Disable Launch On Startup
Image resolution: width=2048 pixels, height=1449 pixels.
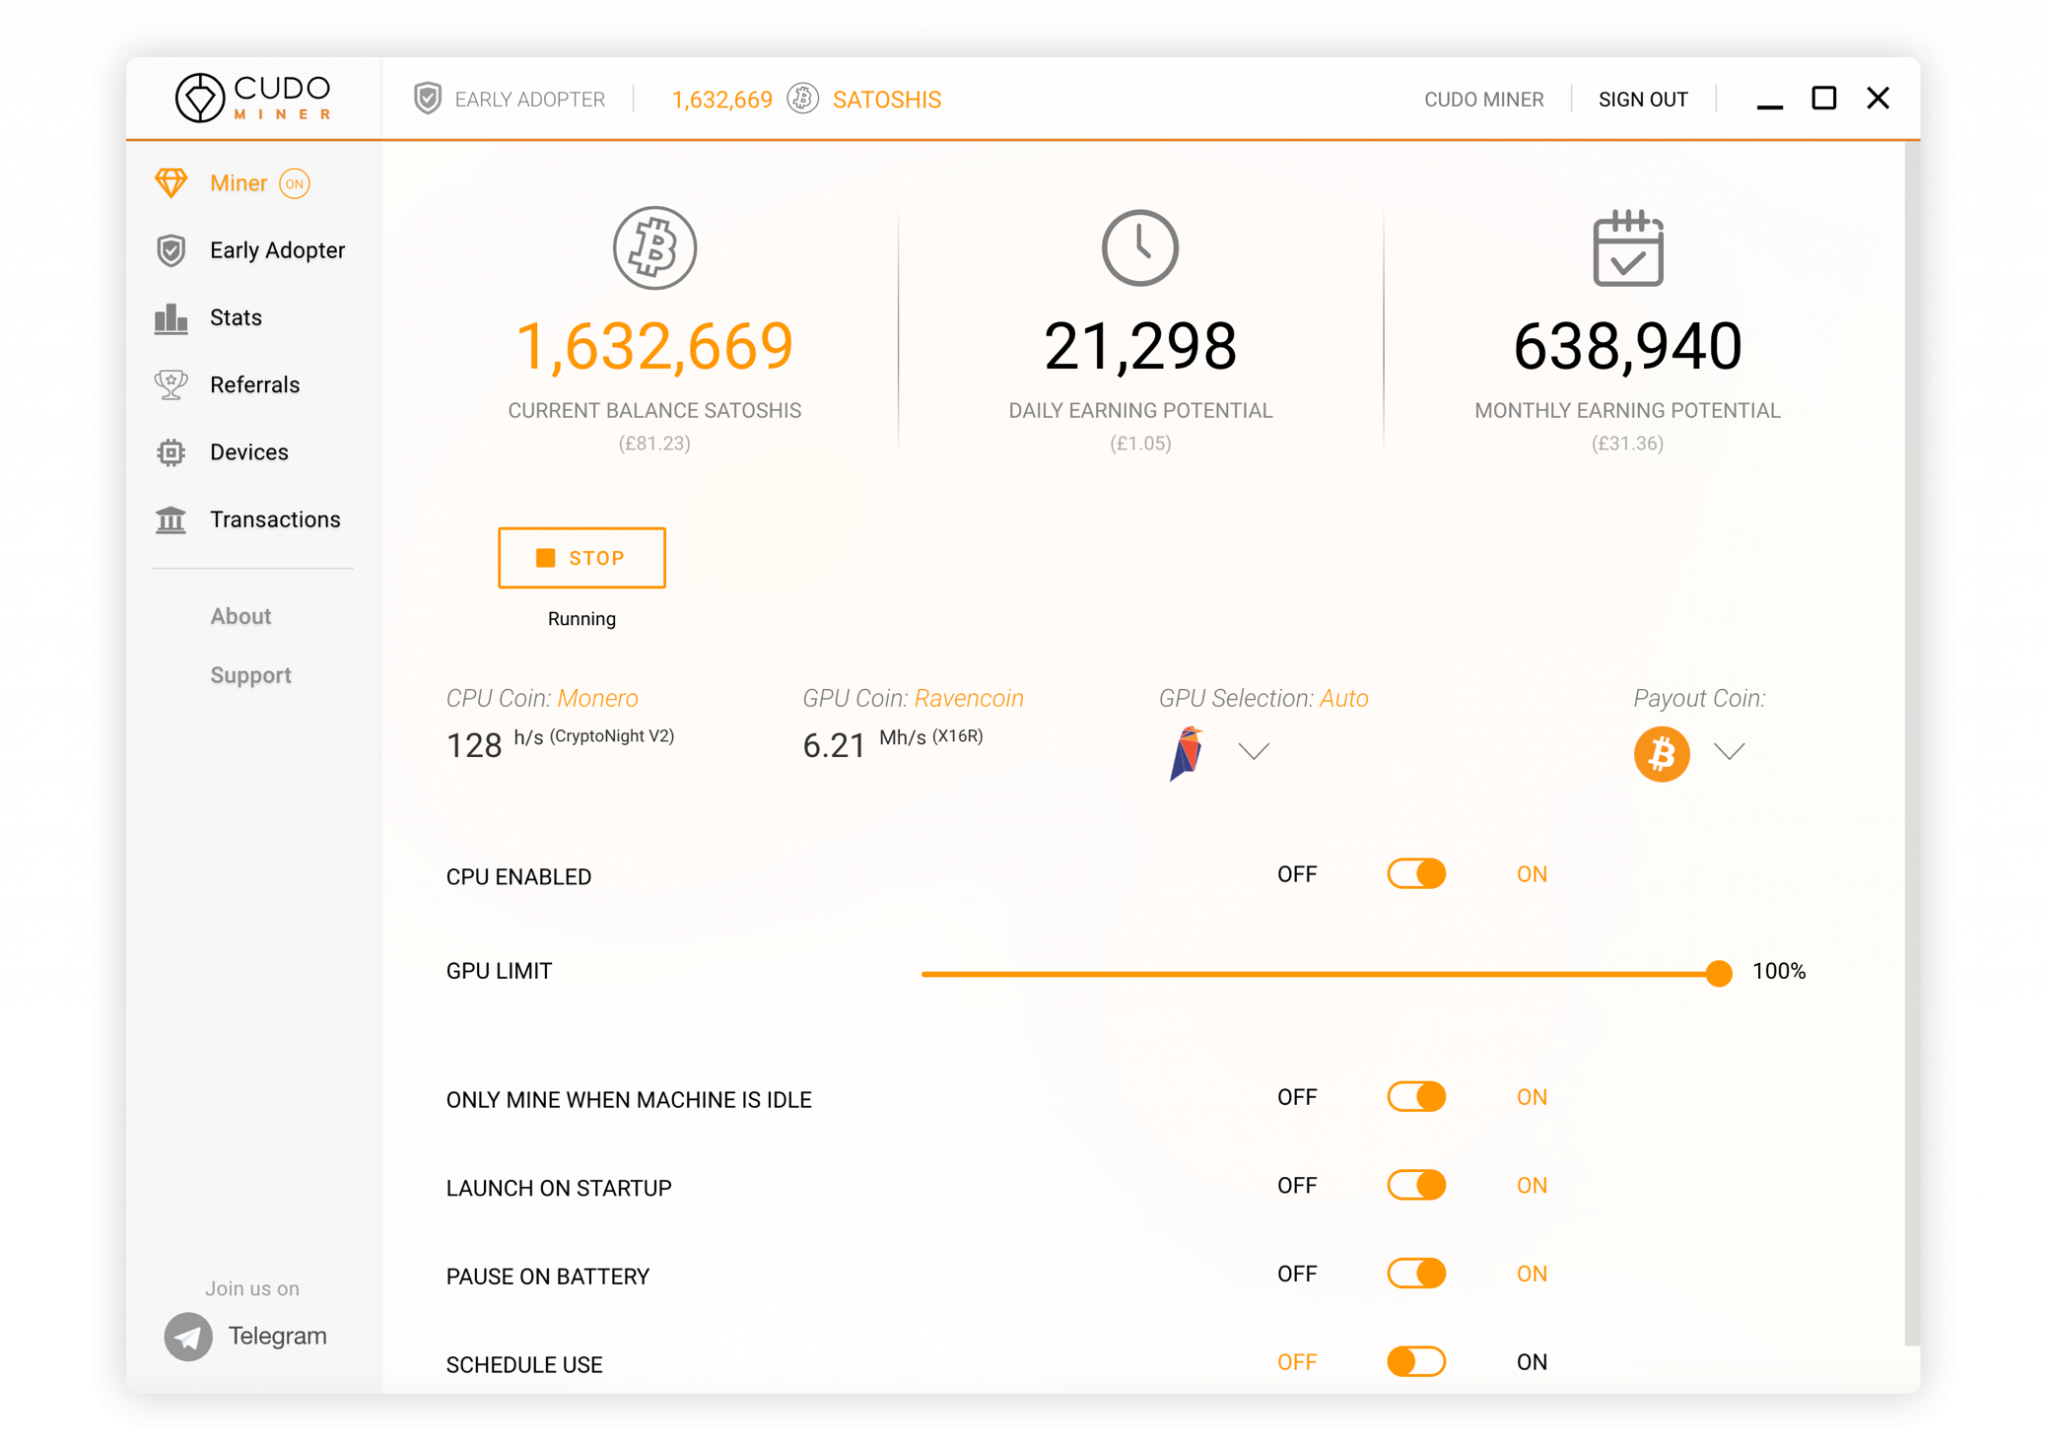[1415, 1185]
